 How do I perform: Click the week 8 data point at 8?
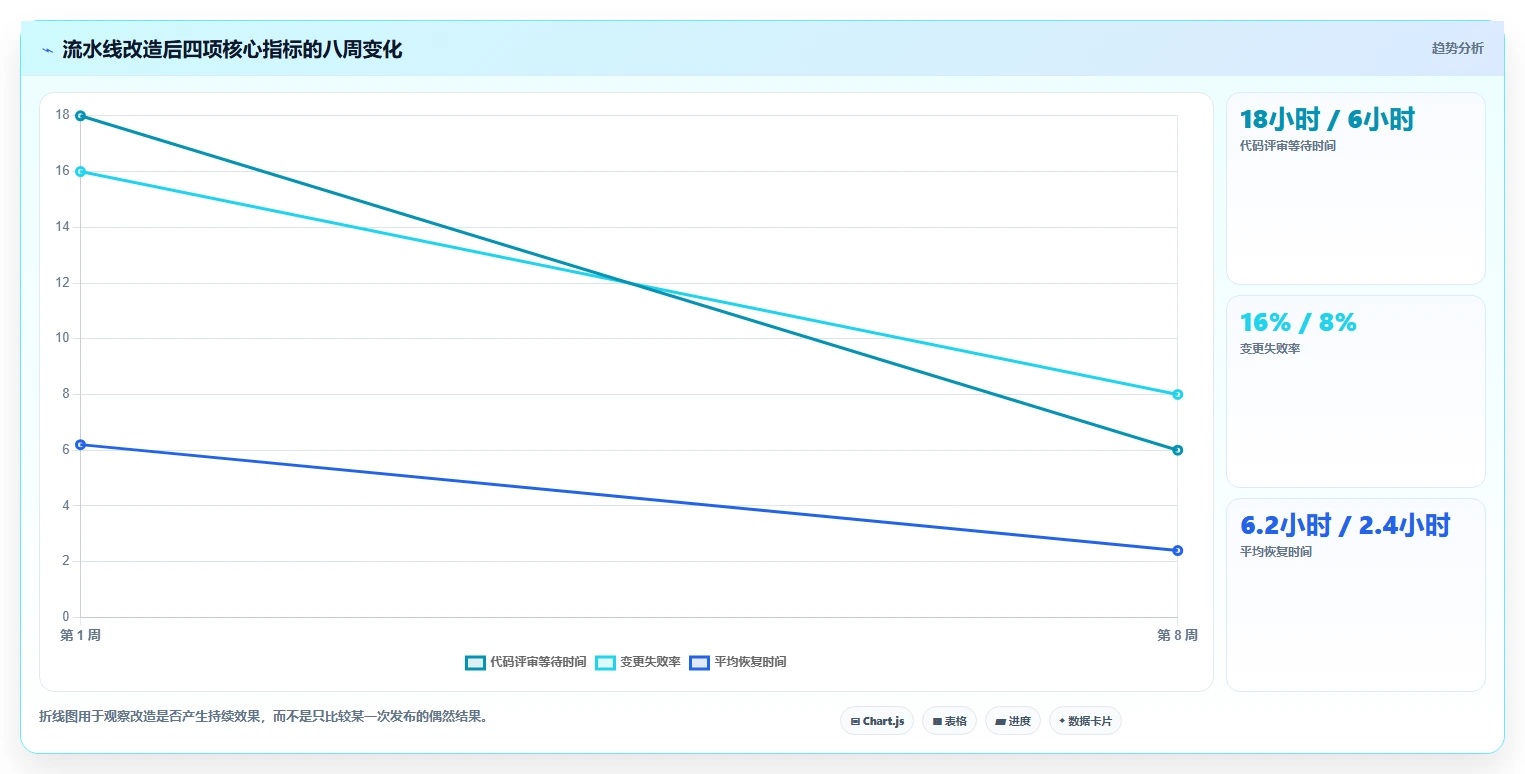[1177, 394]
